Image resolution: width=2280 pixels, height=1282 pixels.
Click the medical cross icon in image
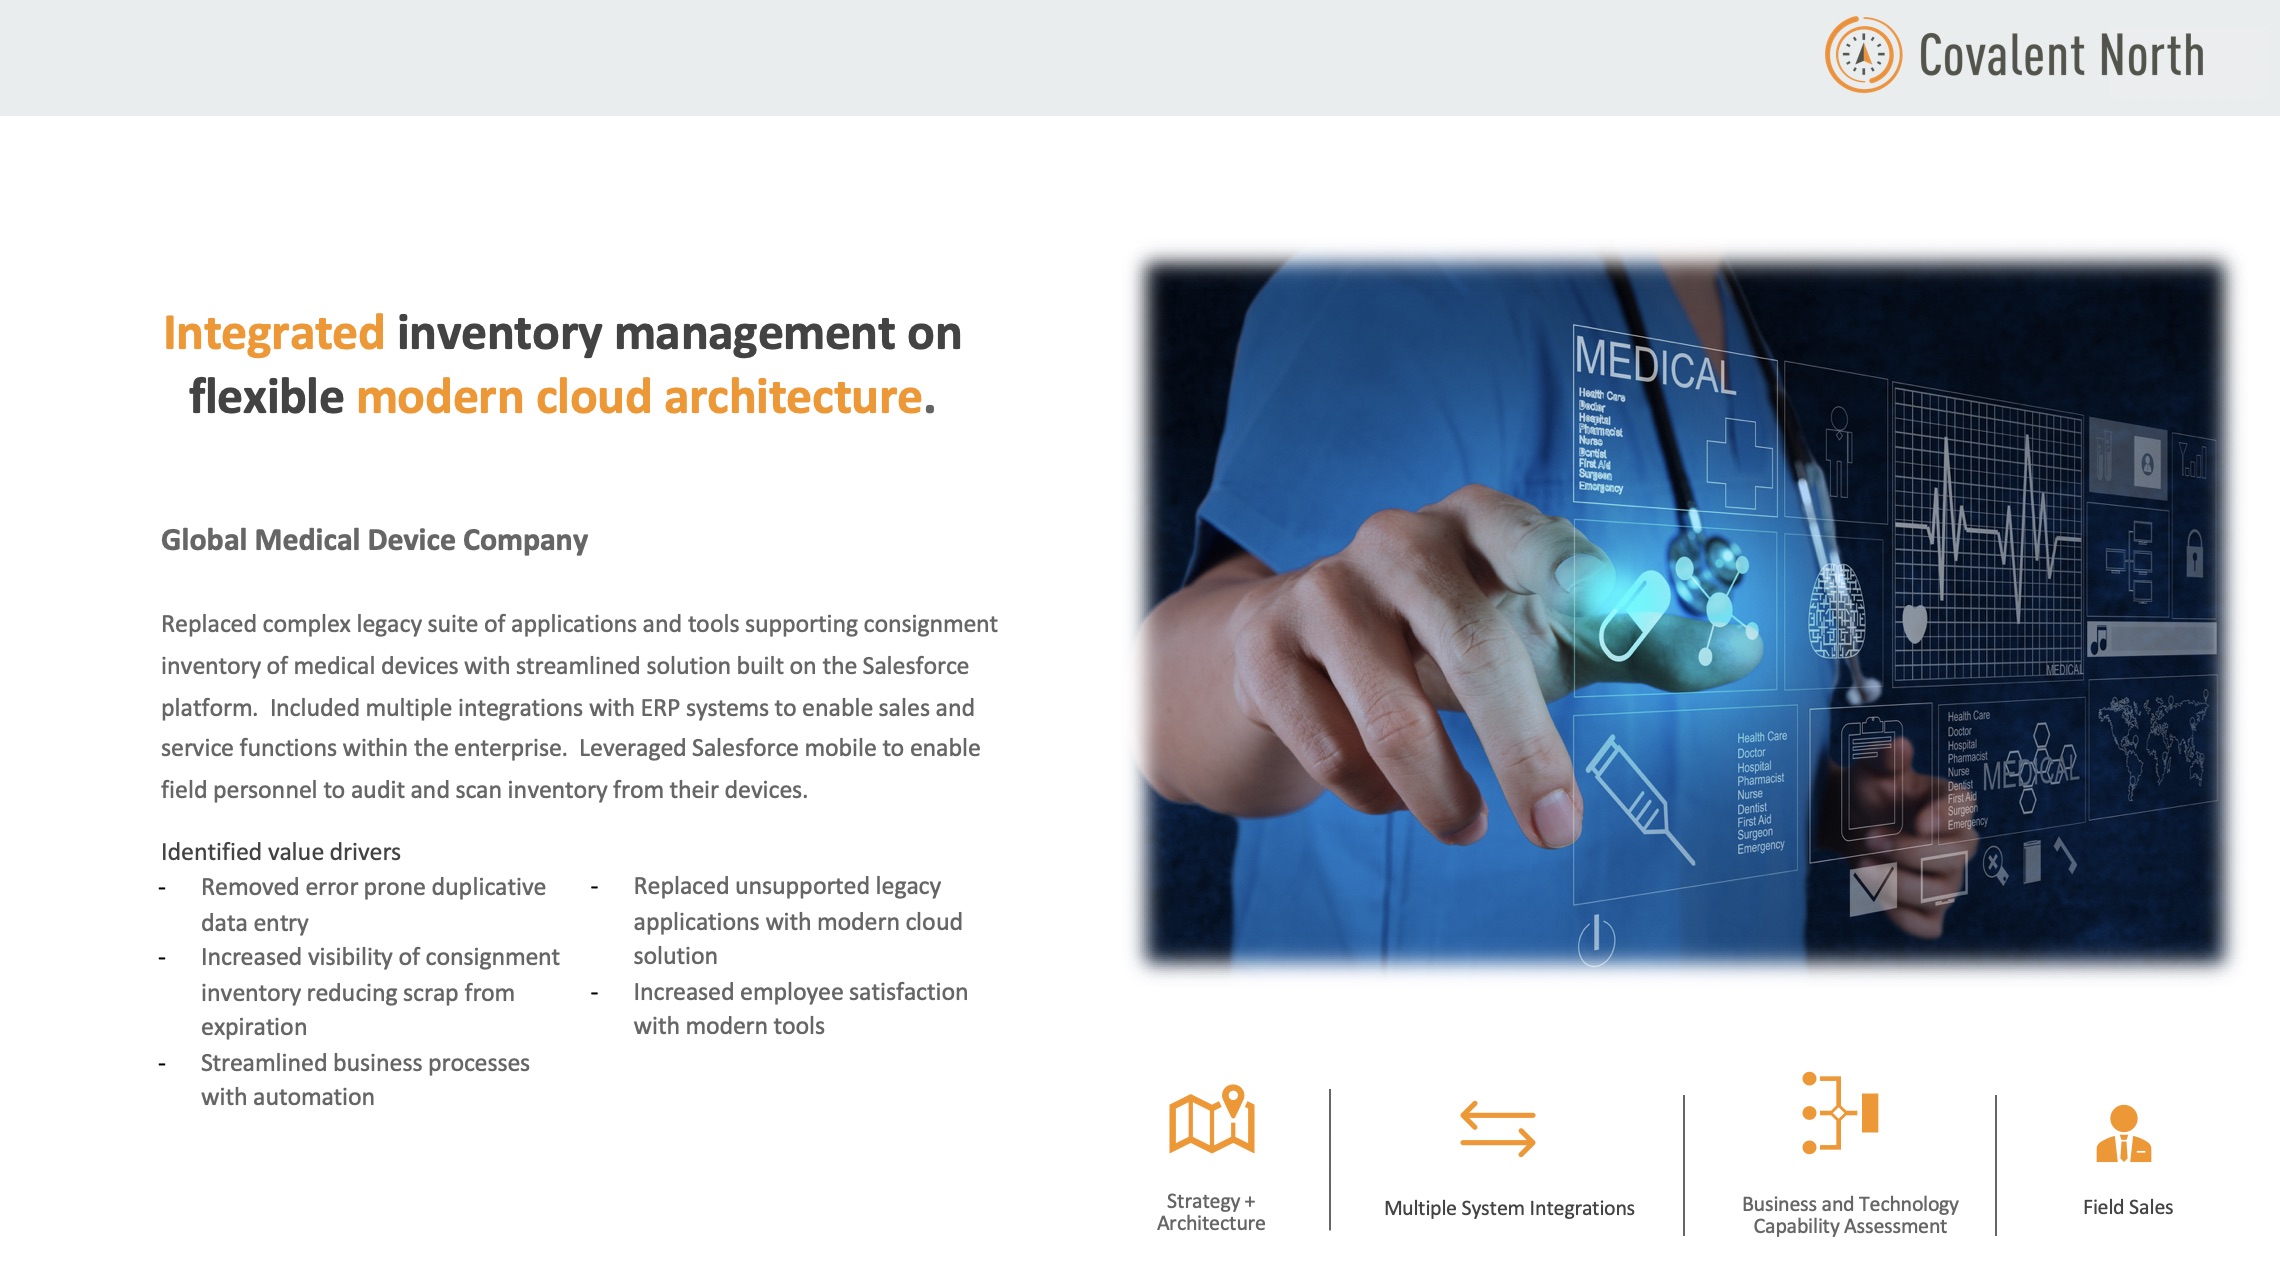(1738, 465)
